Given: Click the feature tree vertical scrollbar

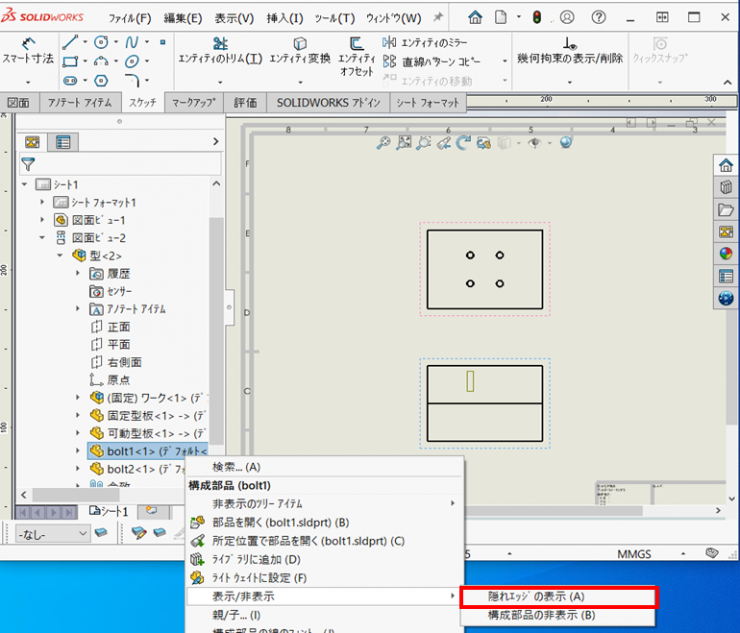Looking at the screenshot, I should pyautogui.click(x=216, y=330).
